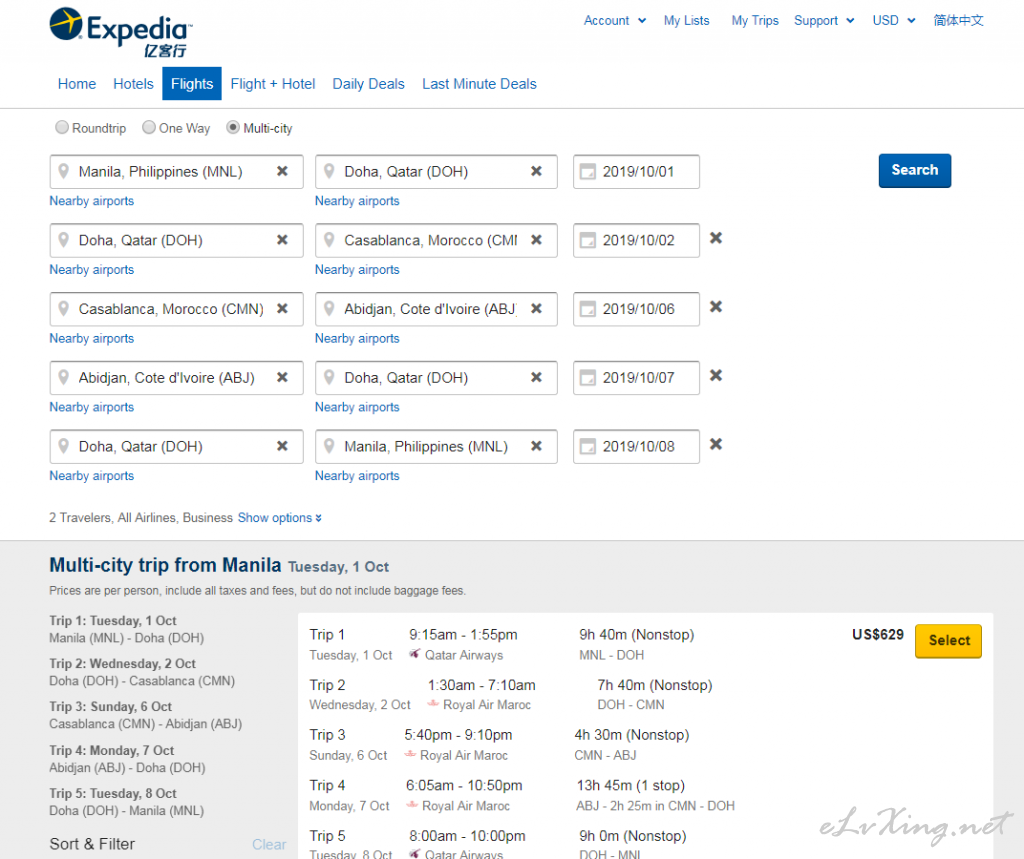Go to the Home tab

(77, 84)
